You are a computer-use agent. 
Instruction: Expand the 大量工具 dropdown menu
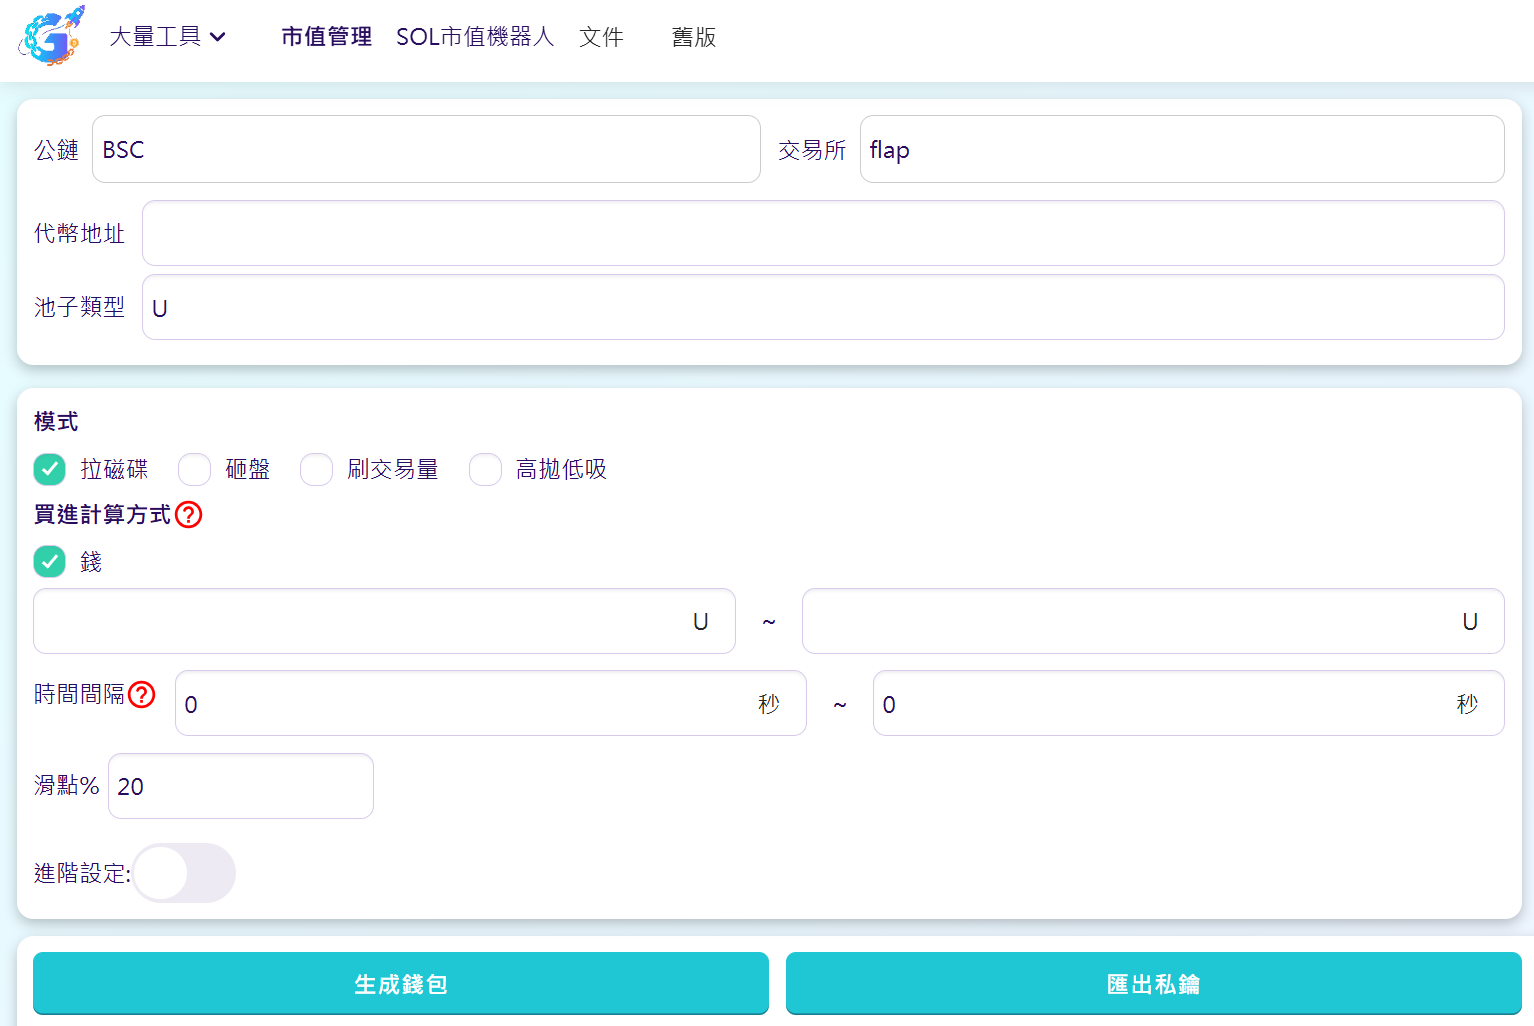[x=168, y=37]
